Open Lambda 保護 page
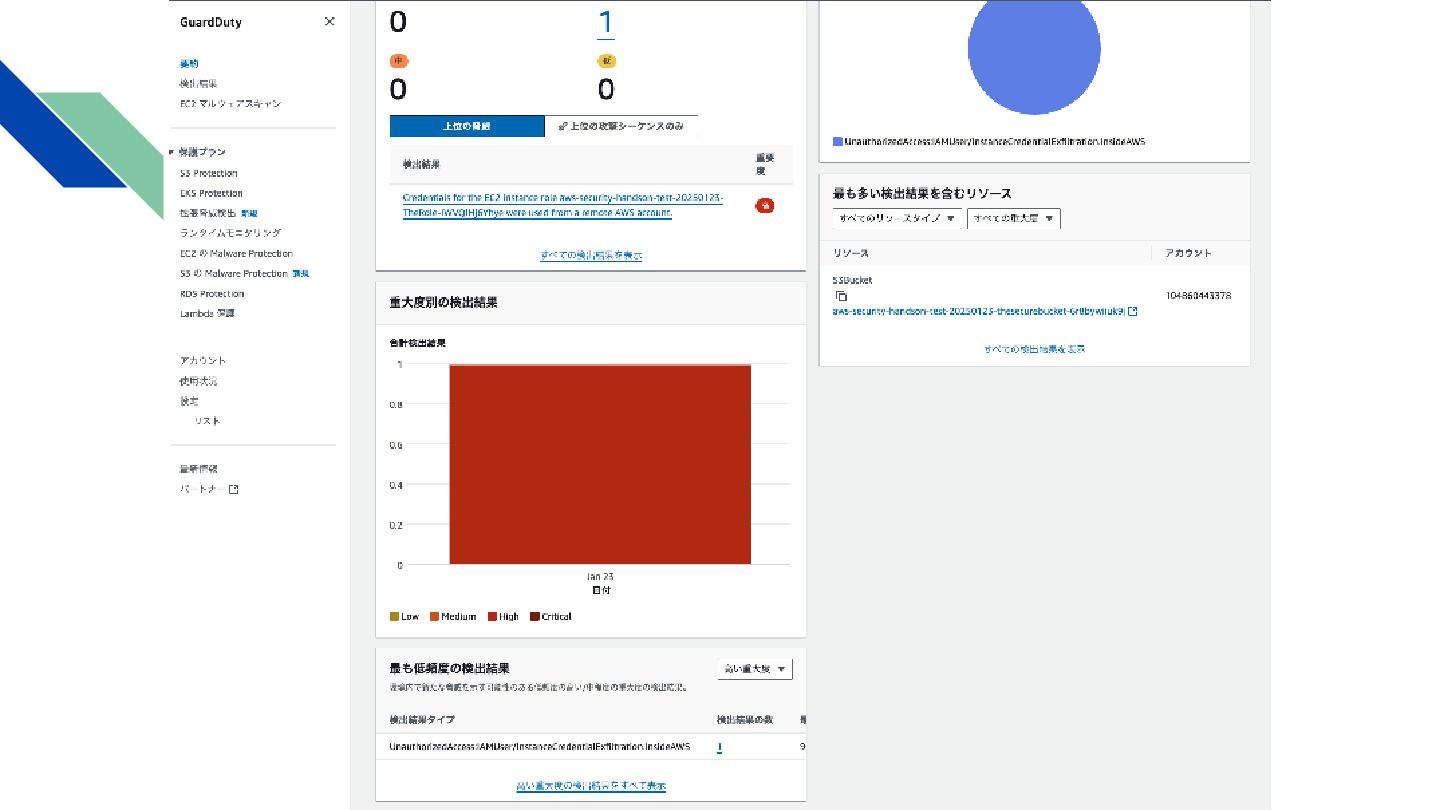This screenshot has height=810, width=1440. click(x=207, y=313)
